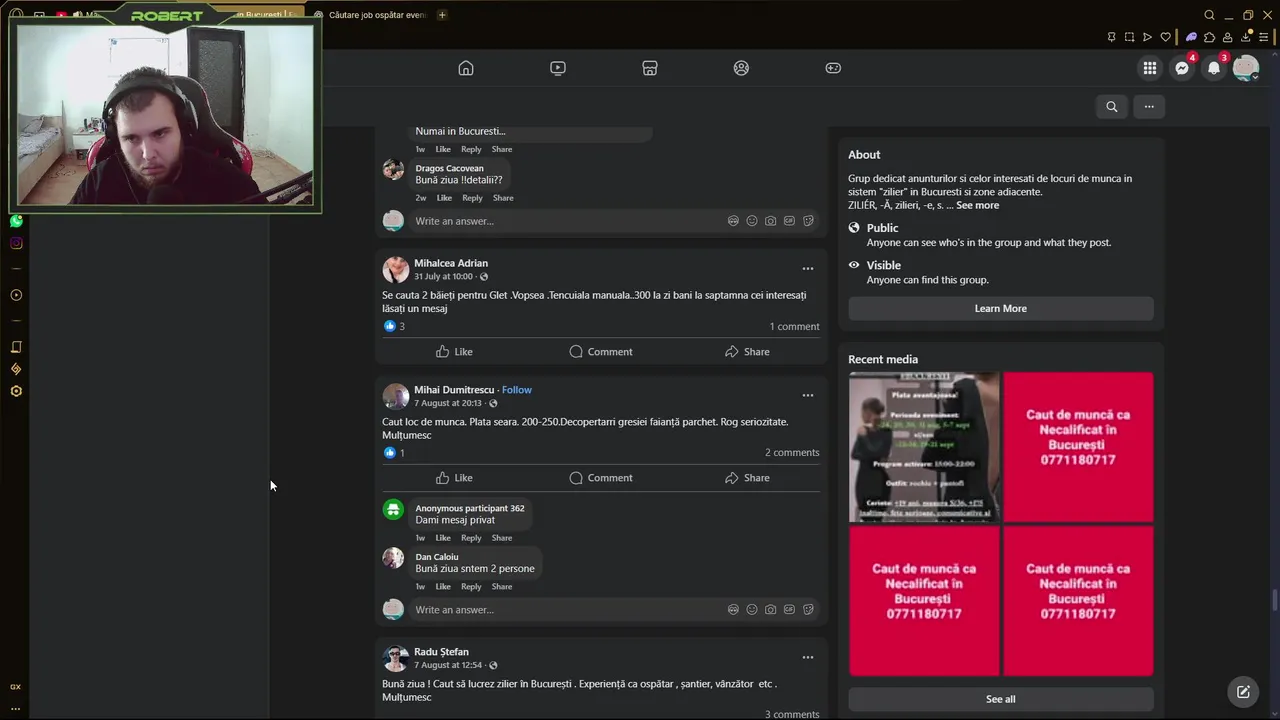The height and width of the screenshot is (720, 1280).
Task: Open post options for Mihalcea Adrian's post
Action: click(808, 268)
